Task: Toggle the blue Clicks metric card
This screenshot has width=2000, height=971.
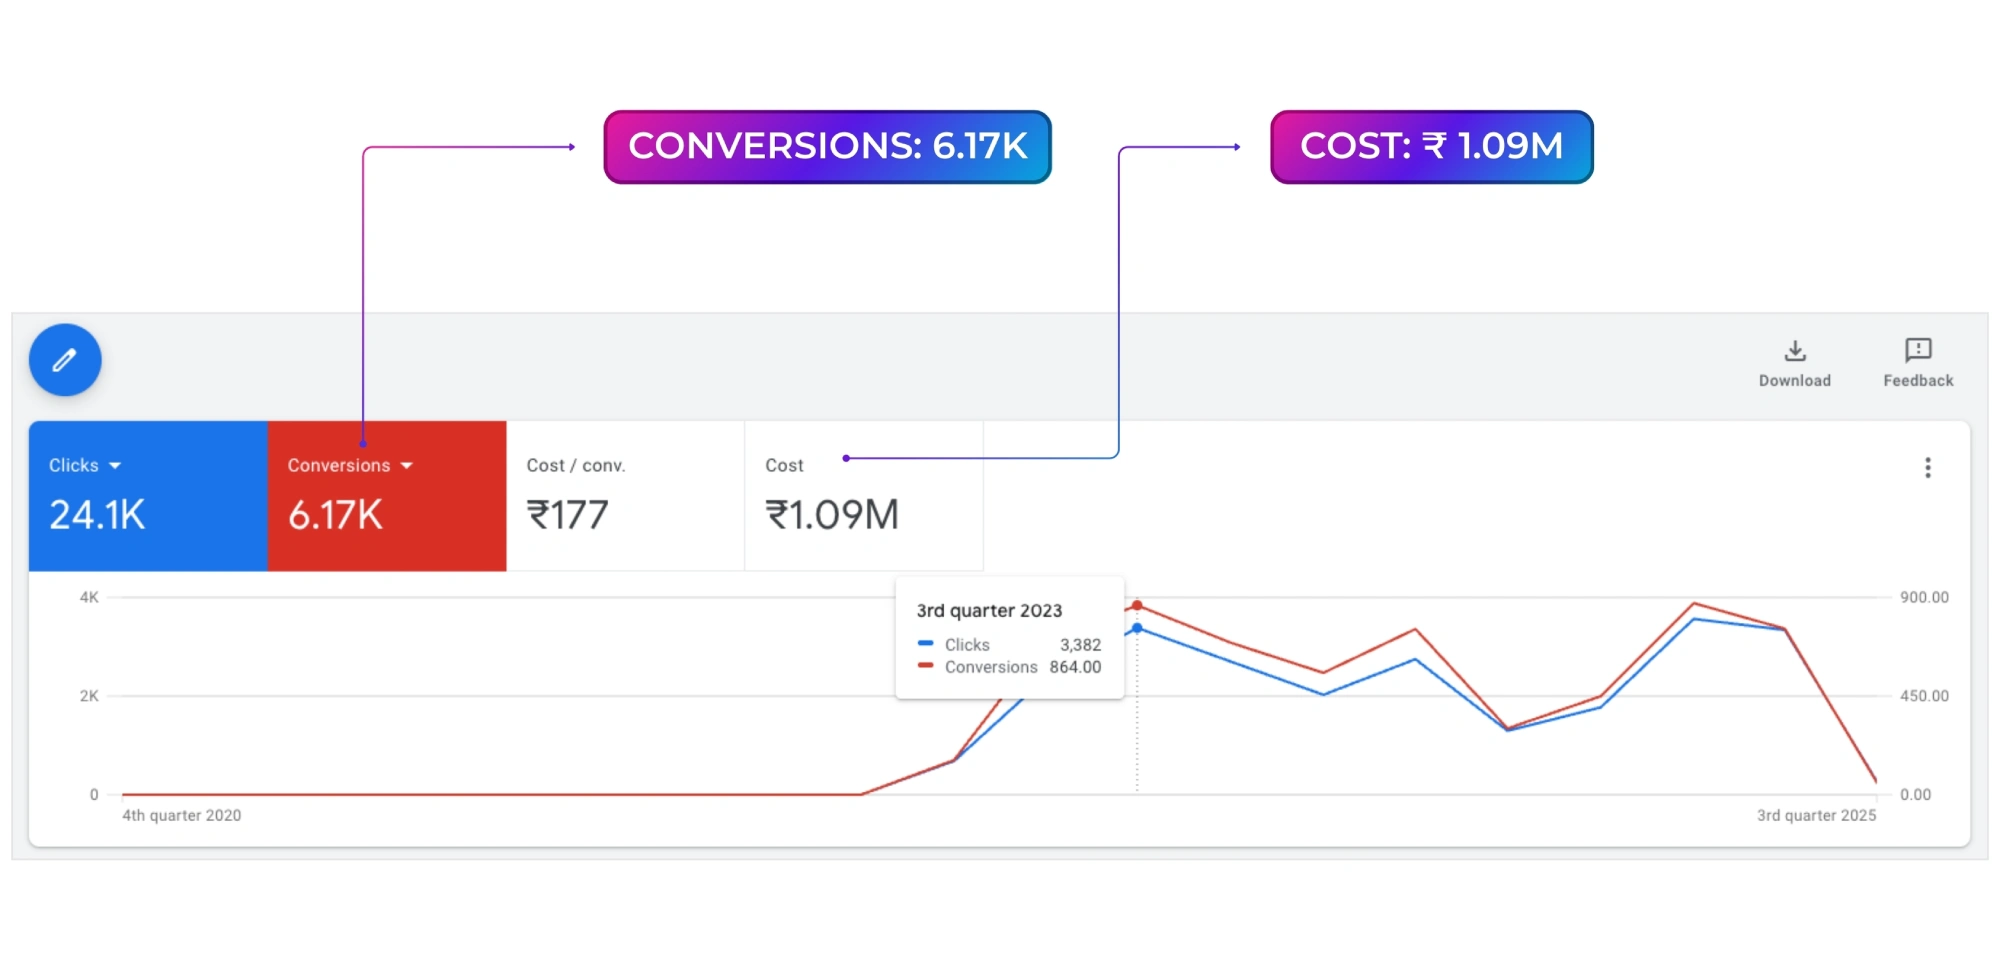Action: tap(148, 496)
